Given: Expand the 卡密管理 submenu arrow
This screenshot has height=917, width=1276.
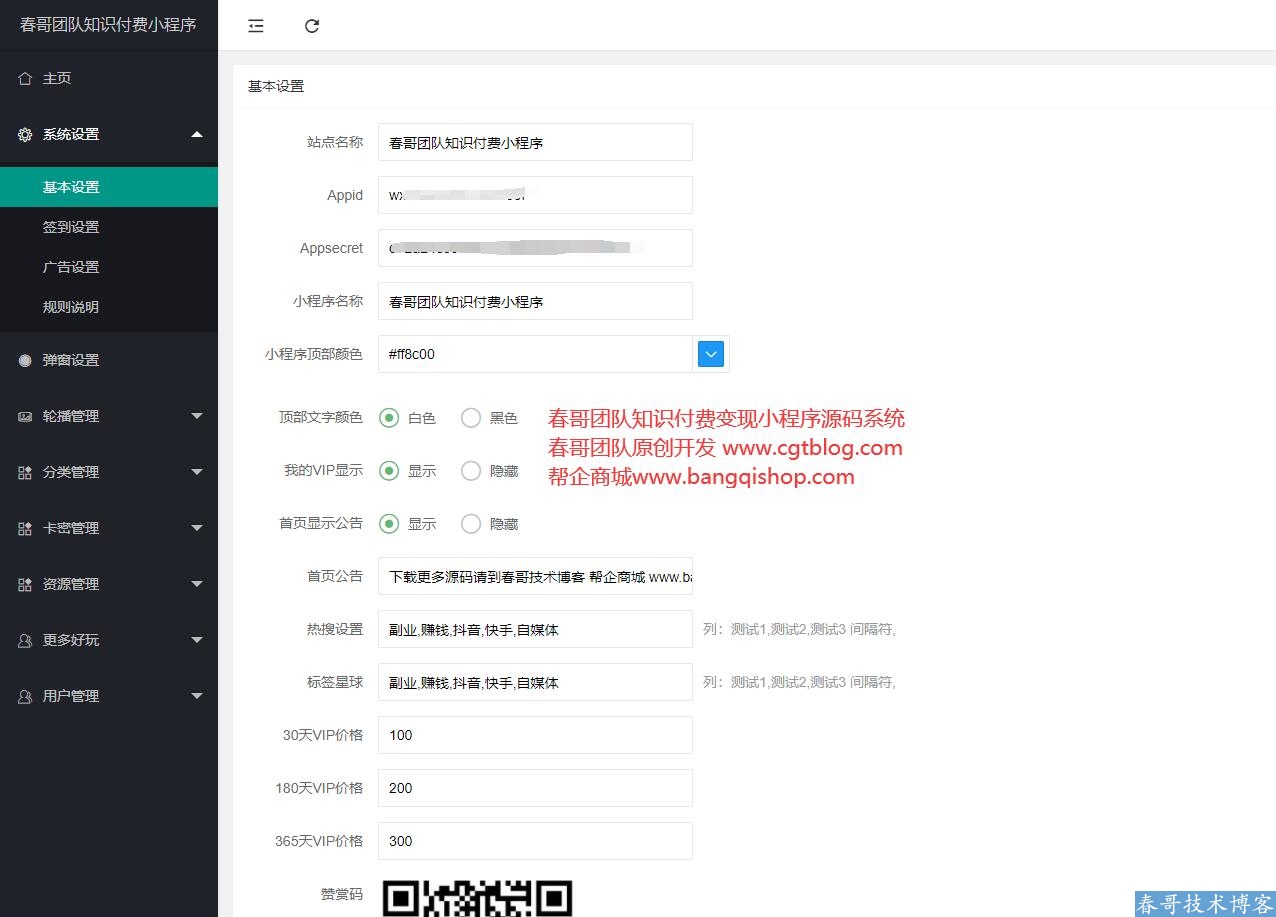Looking at the screenshot, I should click(x=197, y=528).
